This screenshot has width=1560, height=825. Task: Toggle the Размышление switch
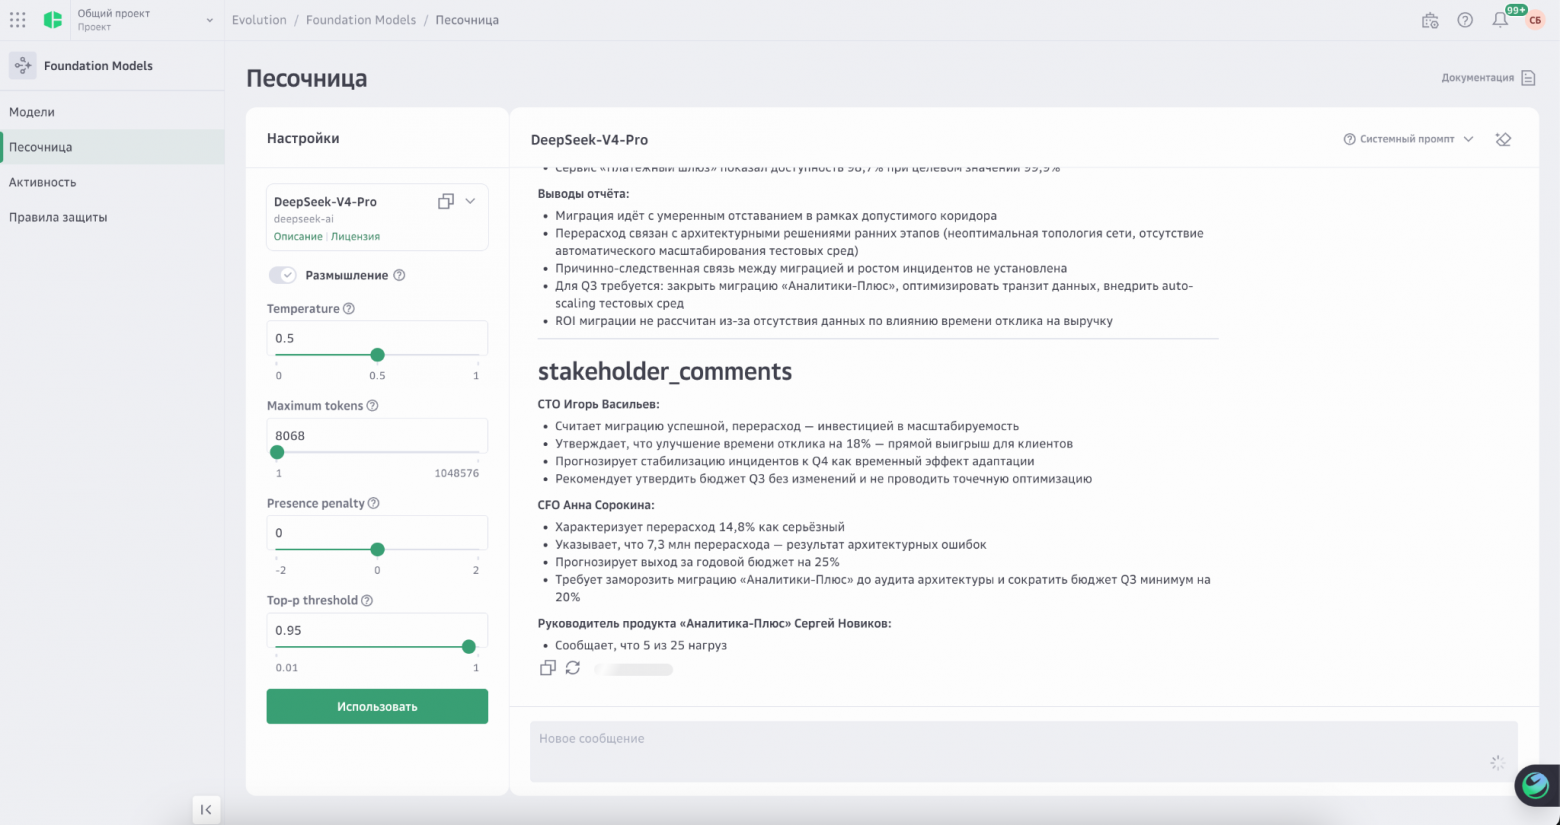283,275
